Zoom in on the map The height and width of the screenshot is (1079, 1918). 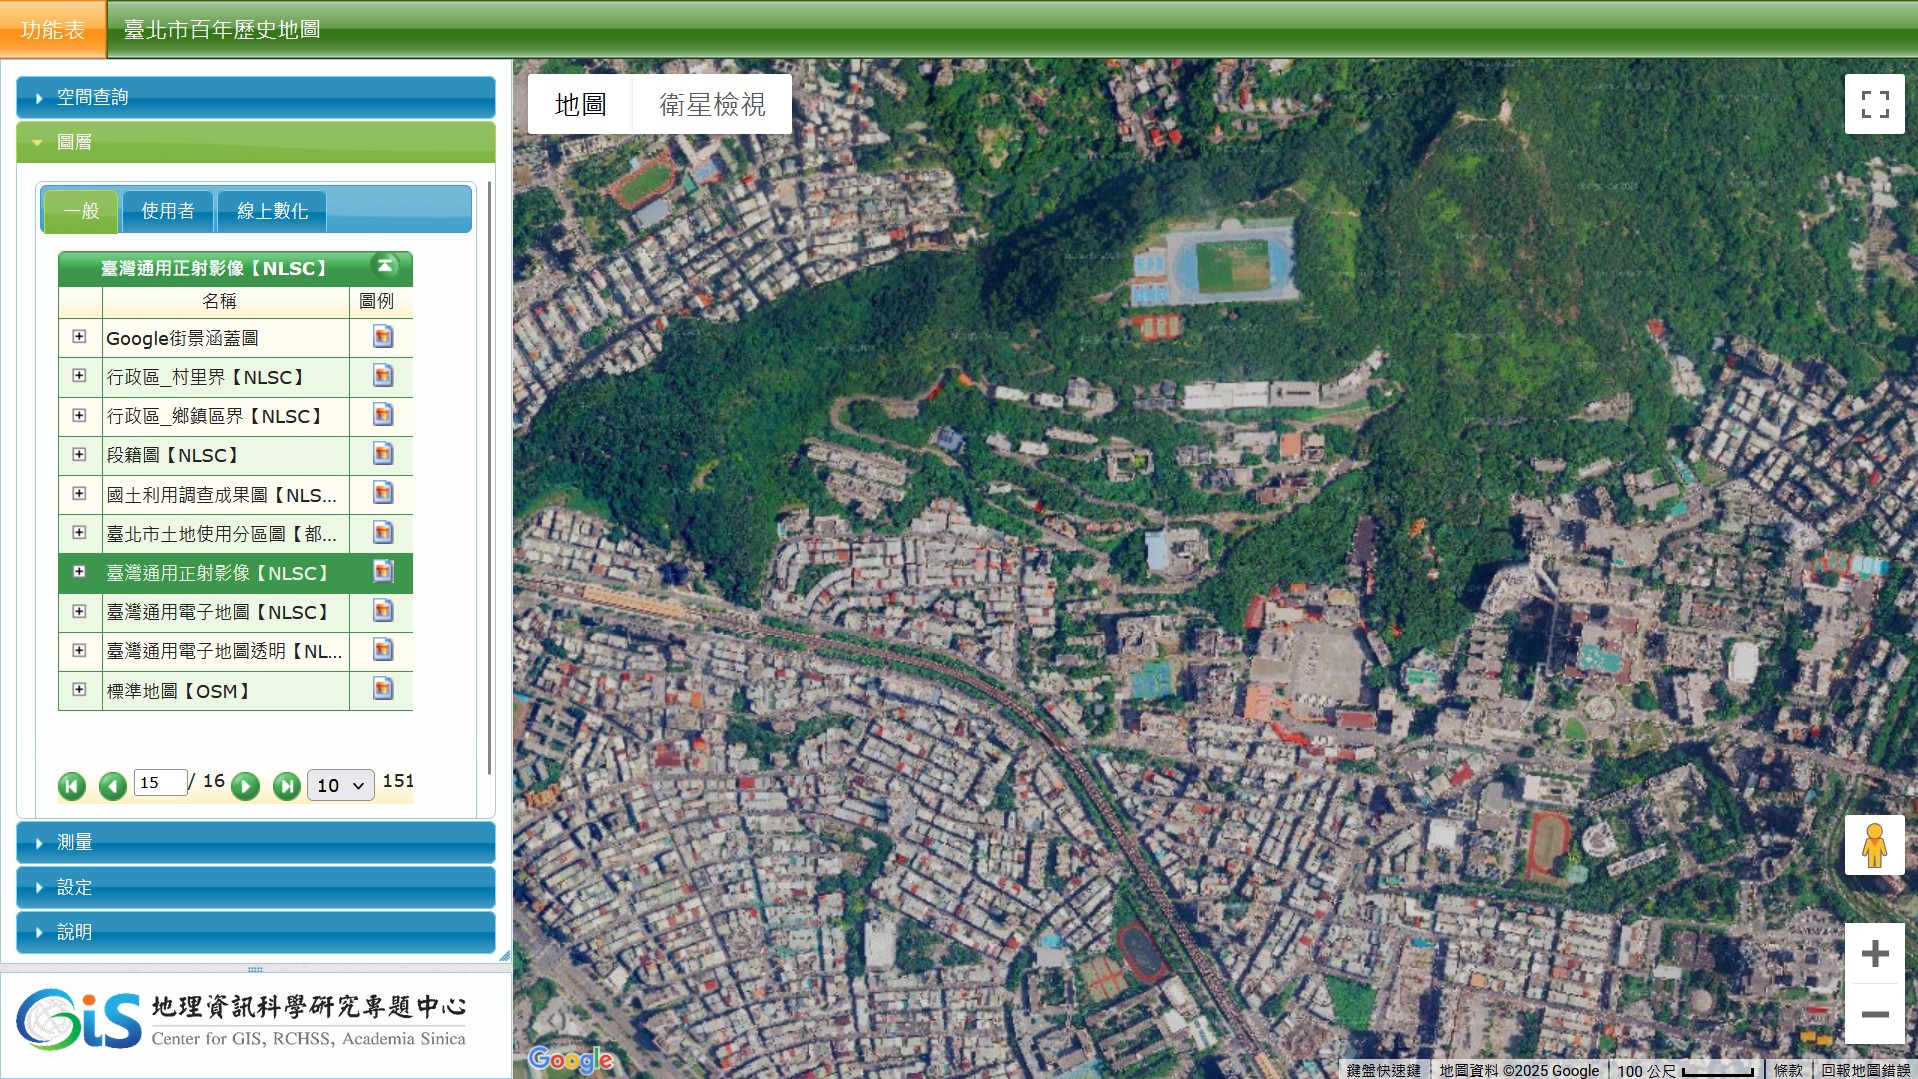(1875, 953)
